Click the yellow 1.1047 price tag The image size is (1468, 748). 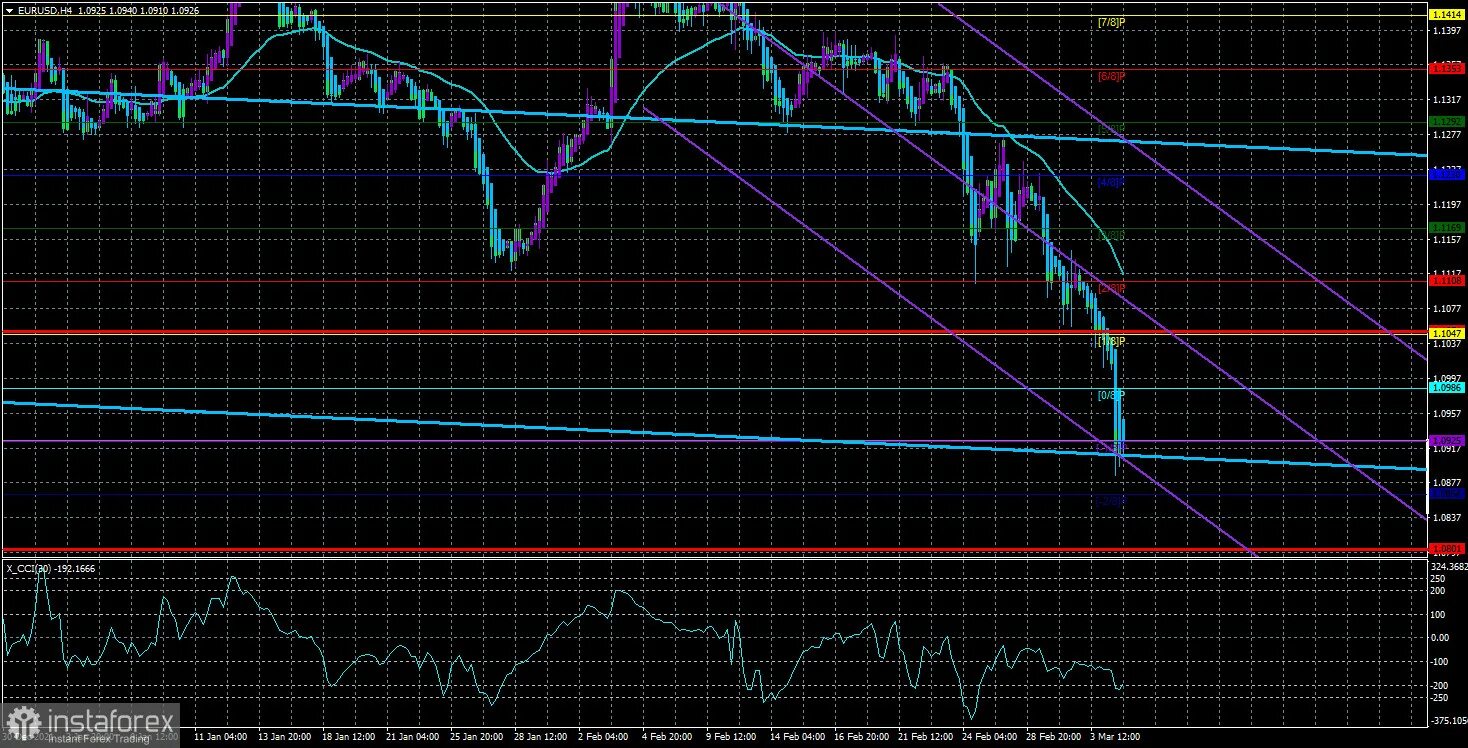coord(1447,333)
